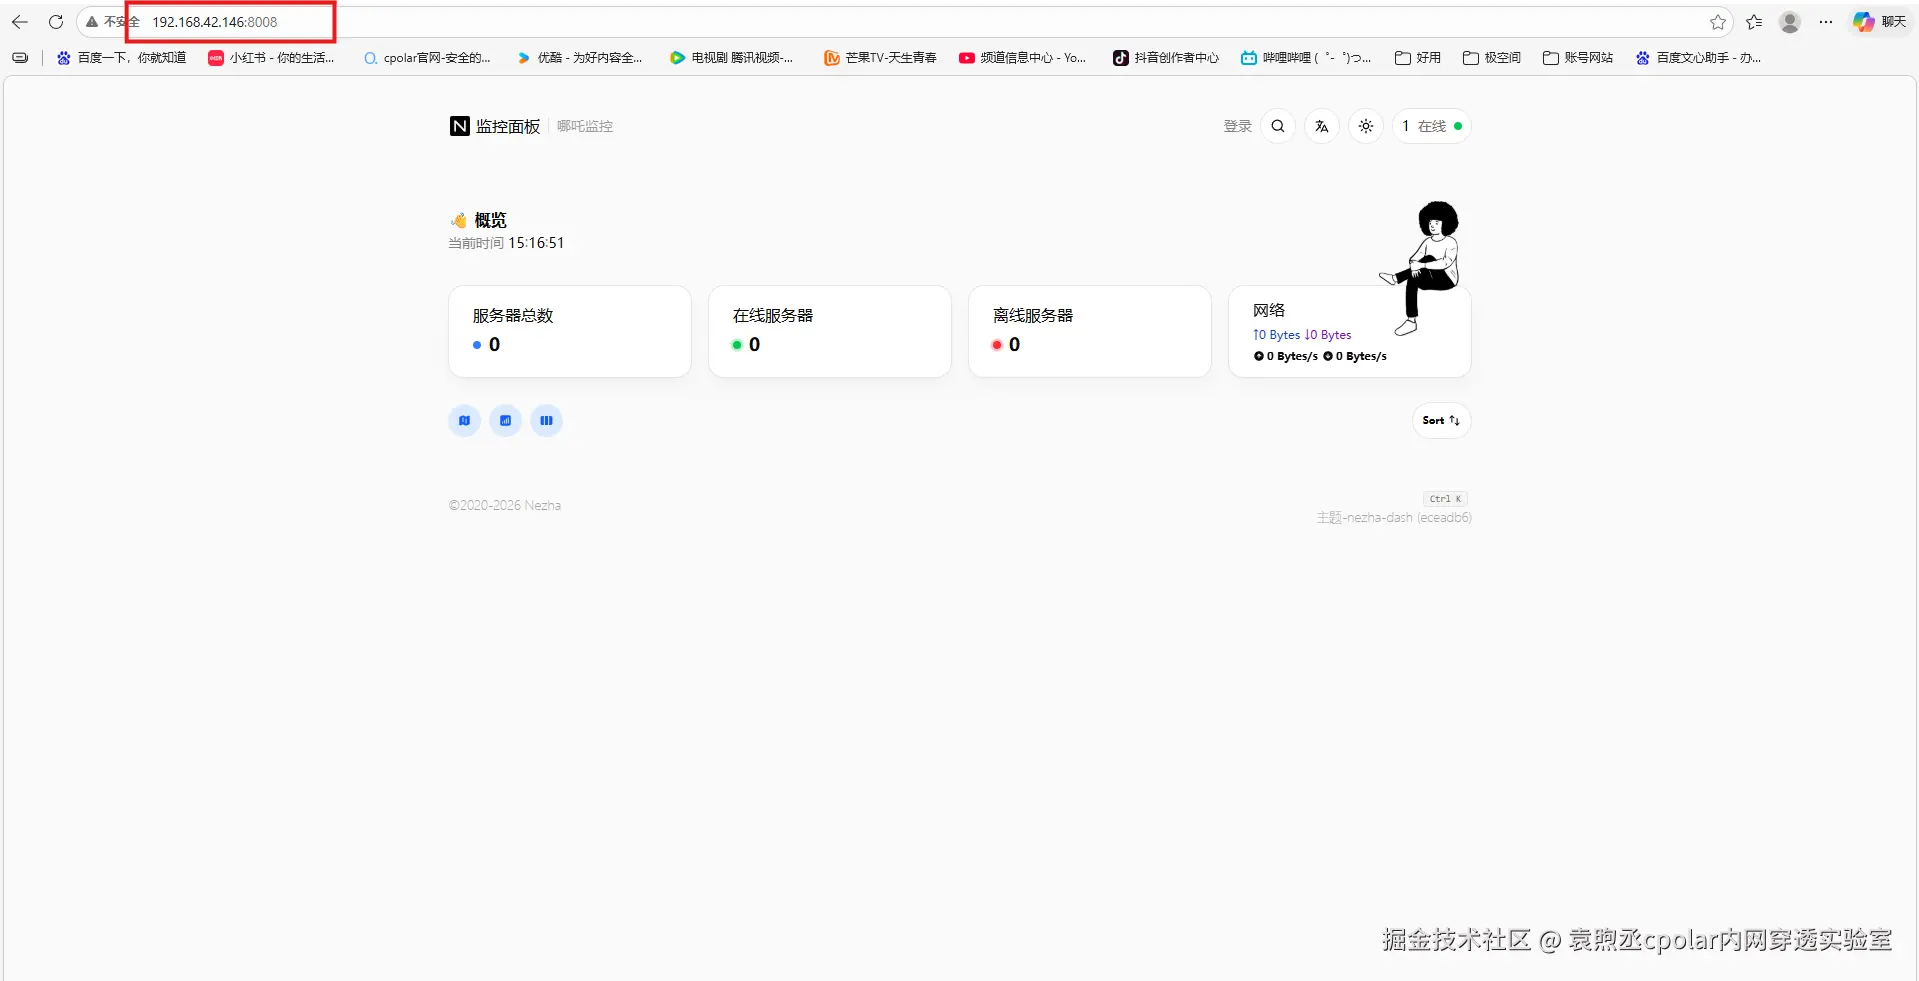The image size is (1919, 981).
Task: Open the 哔哩哔哩 bookmark
Action: (x=1306, y=58)
